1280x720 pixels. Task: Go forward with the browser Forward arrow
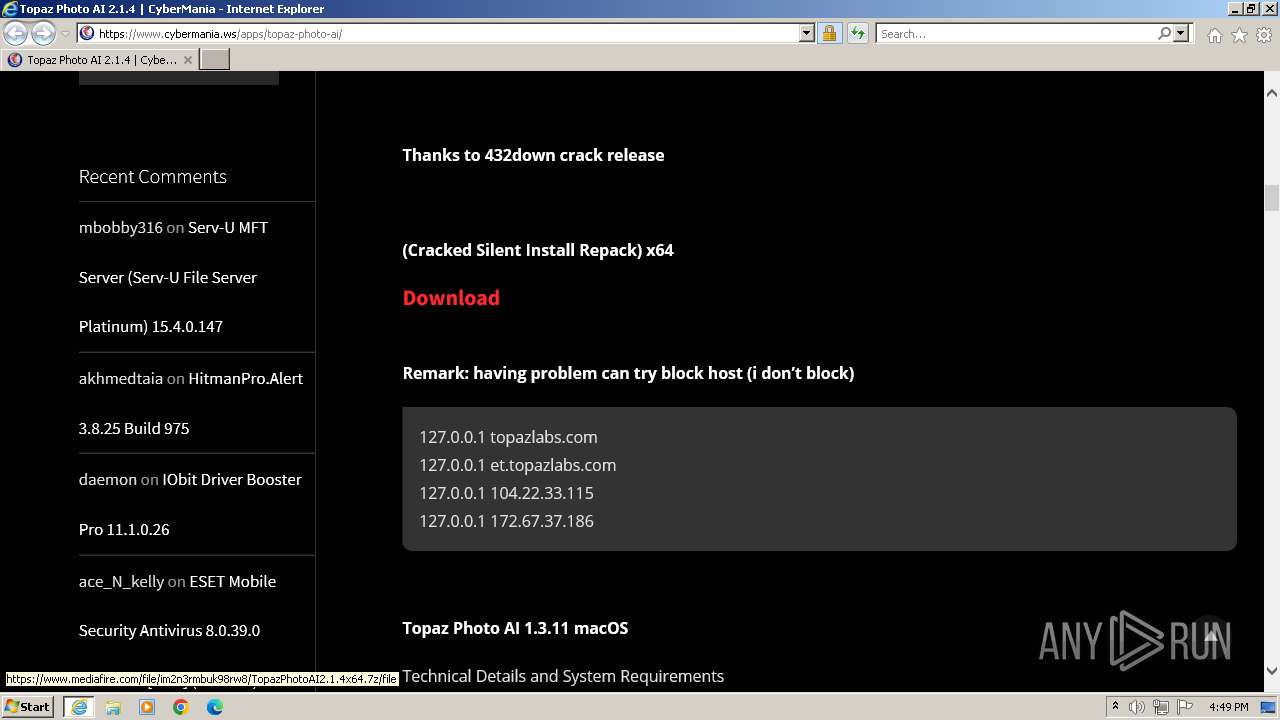pos(43,33)
